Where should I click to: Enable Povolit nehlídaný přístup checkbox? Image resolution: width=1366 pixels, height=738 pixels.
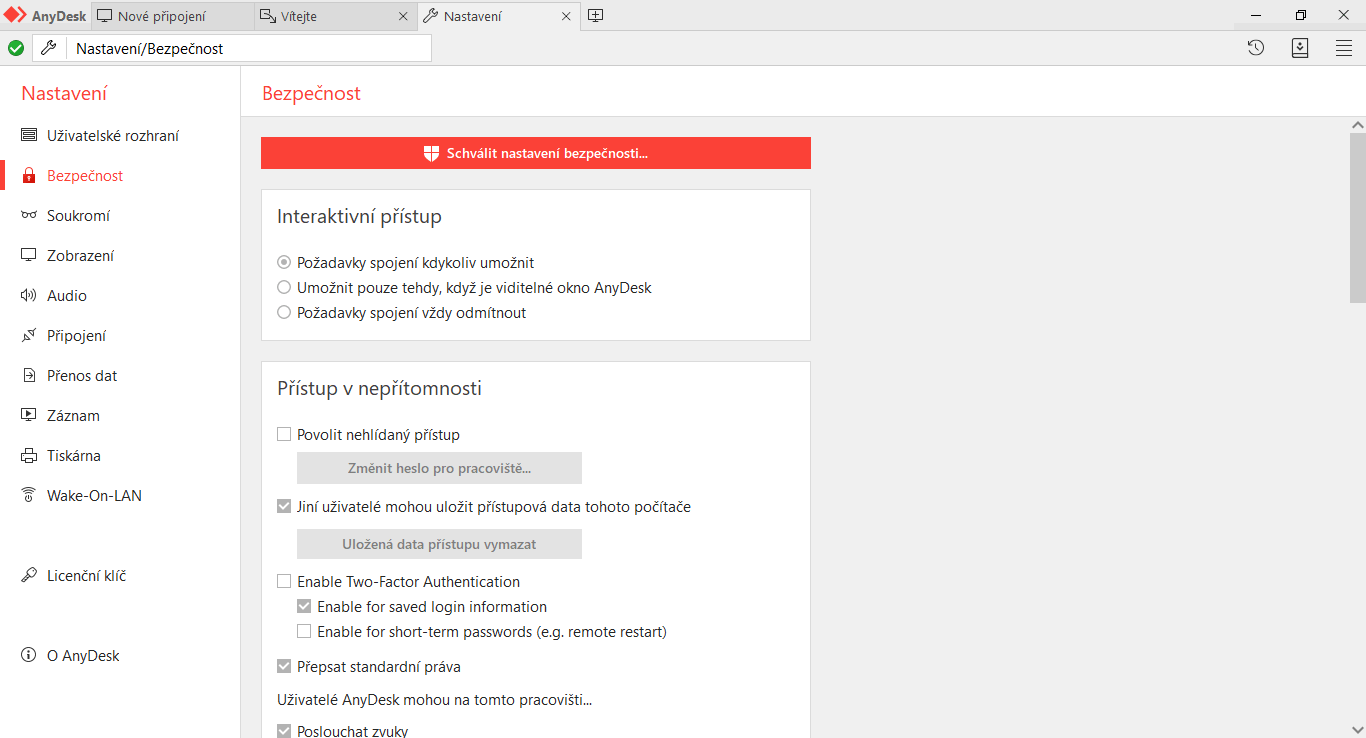284,435
